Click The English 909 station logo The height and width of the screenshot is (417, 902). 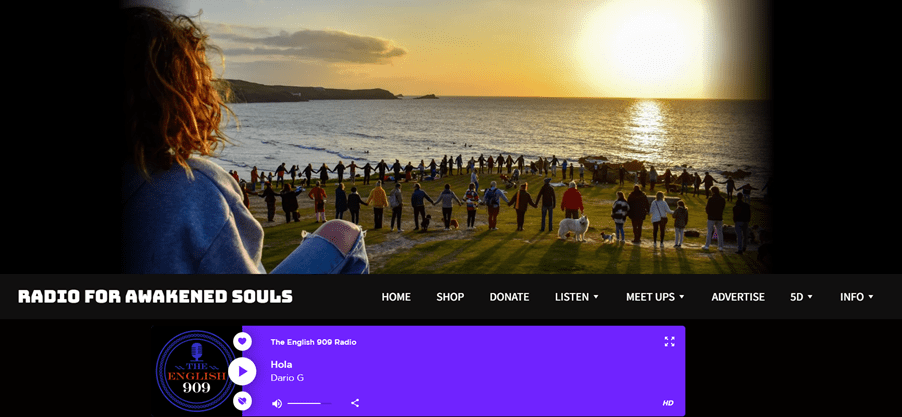tap(196, 371)
